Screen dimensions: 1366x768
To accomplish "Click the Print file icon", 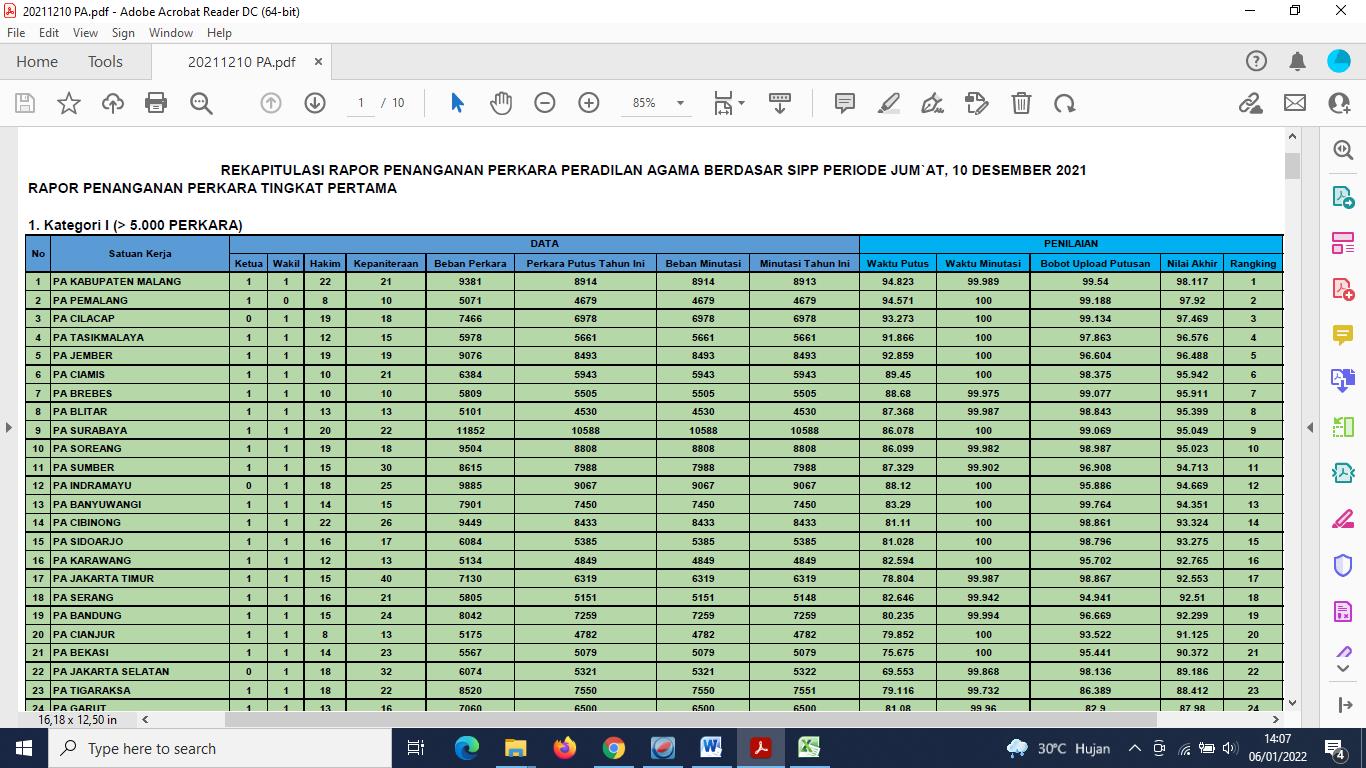I will [x=156, y=103].
